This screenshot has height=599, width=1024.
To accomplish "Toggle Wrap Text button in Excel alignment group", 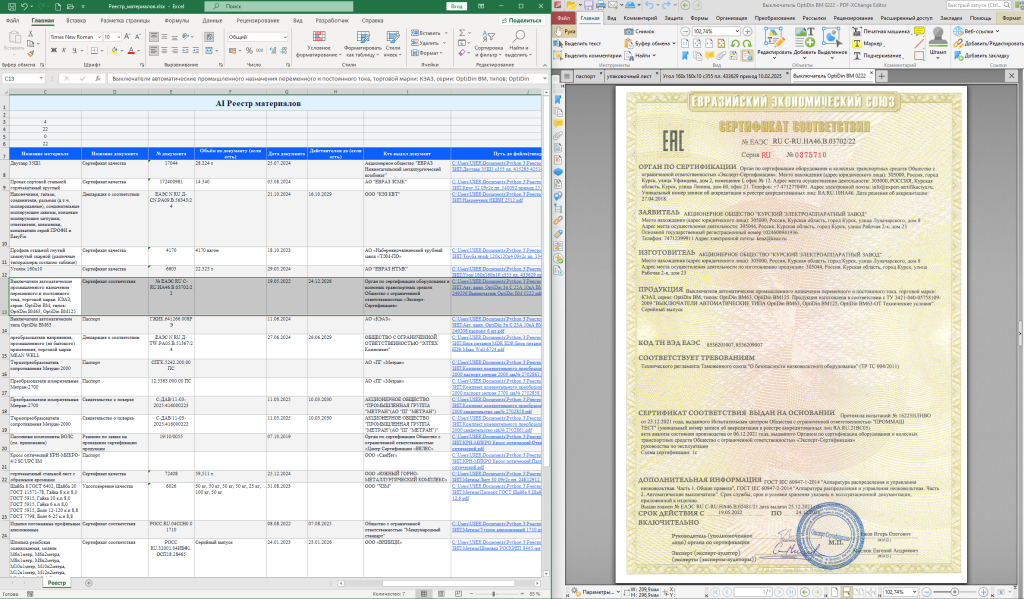I will point(210,37).
